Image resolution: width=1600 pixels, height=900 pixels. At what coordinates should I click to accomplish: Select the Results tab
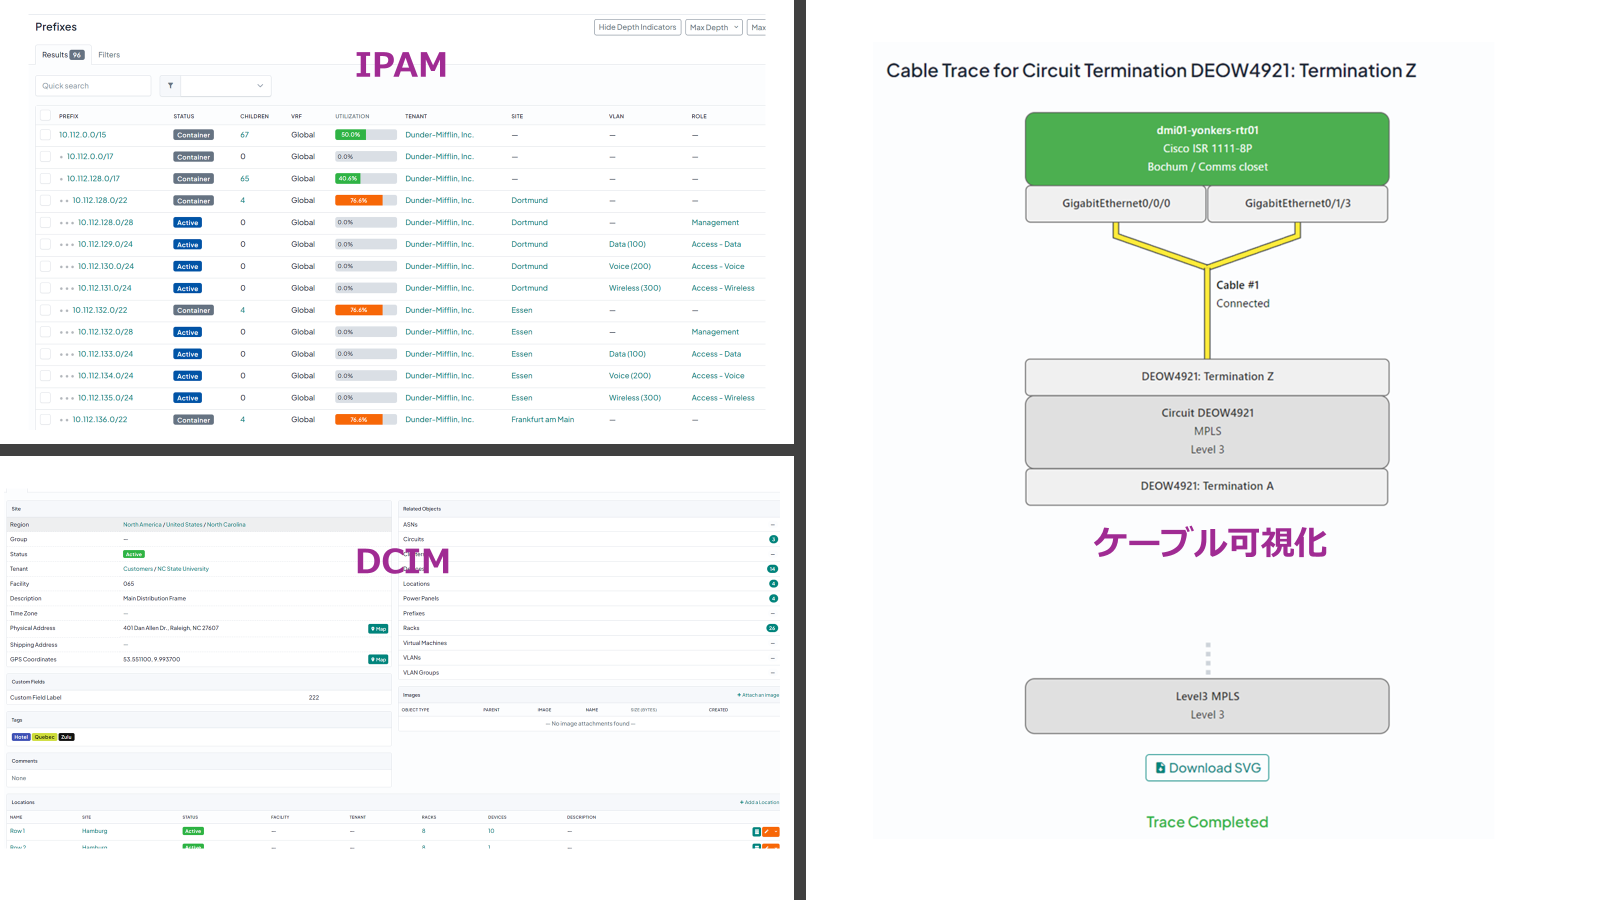[x=62, y=55]
